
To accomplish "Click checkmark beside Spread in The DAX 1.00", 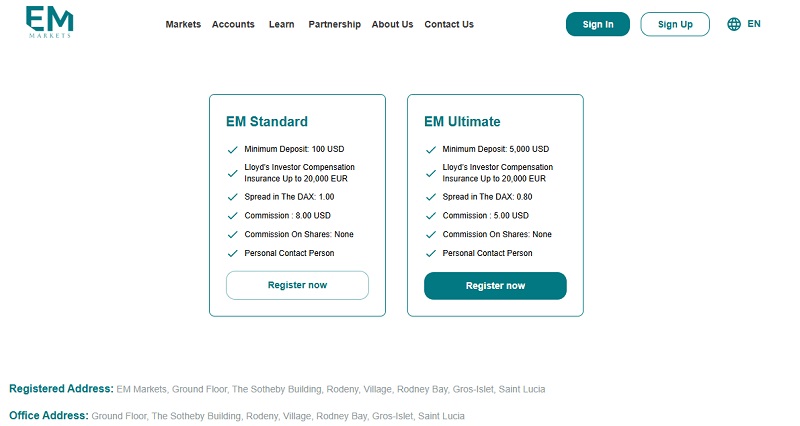I will [233, 197].
